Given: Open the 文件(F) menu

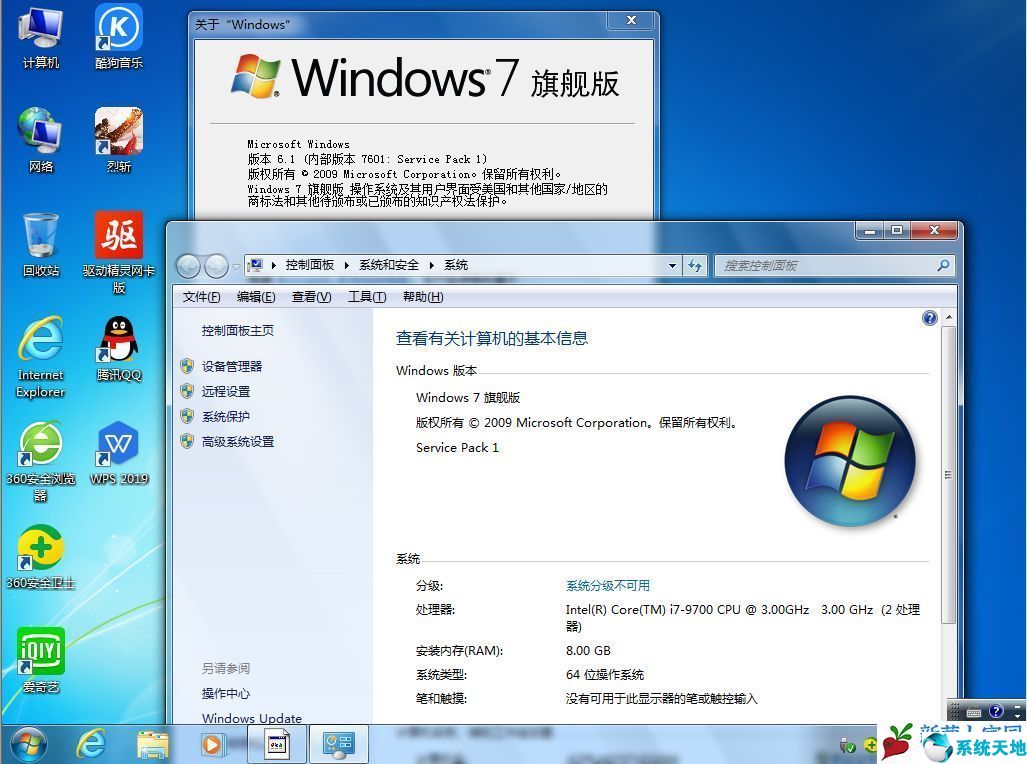Looking at the screenshot, I should pos(201,297).
